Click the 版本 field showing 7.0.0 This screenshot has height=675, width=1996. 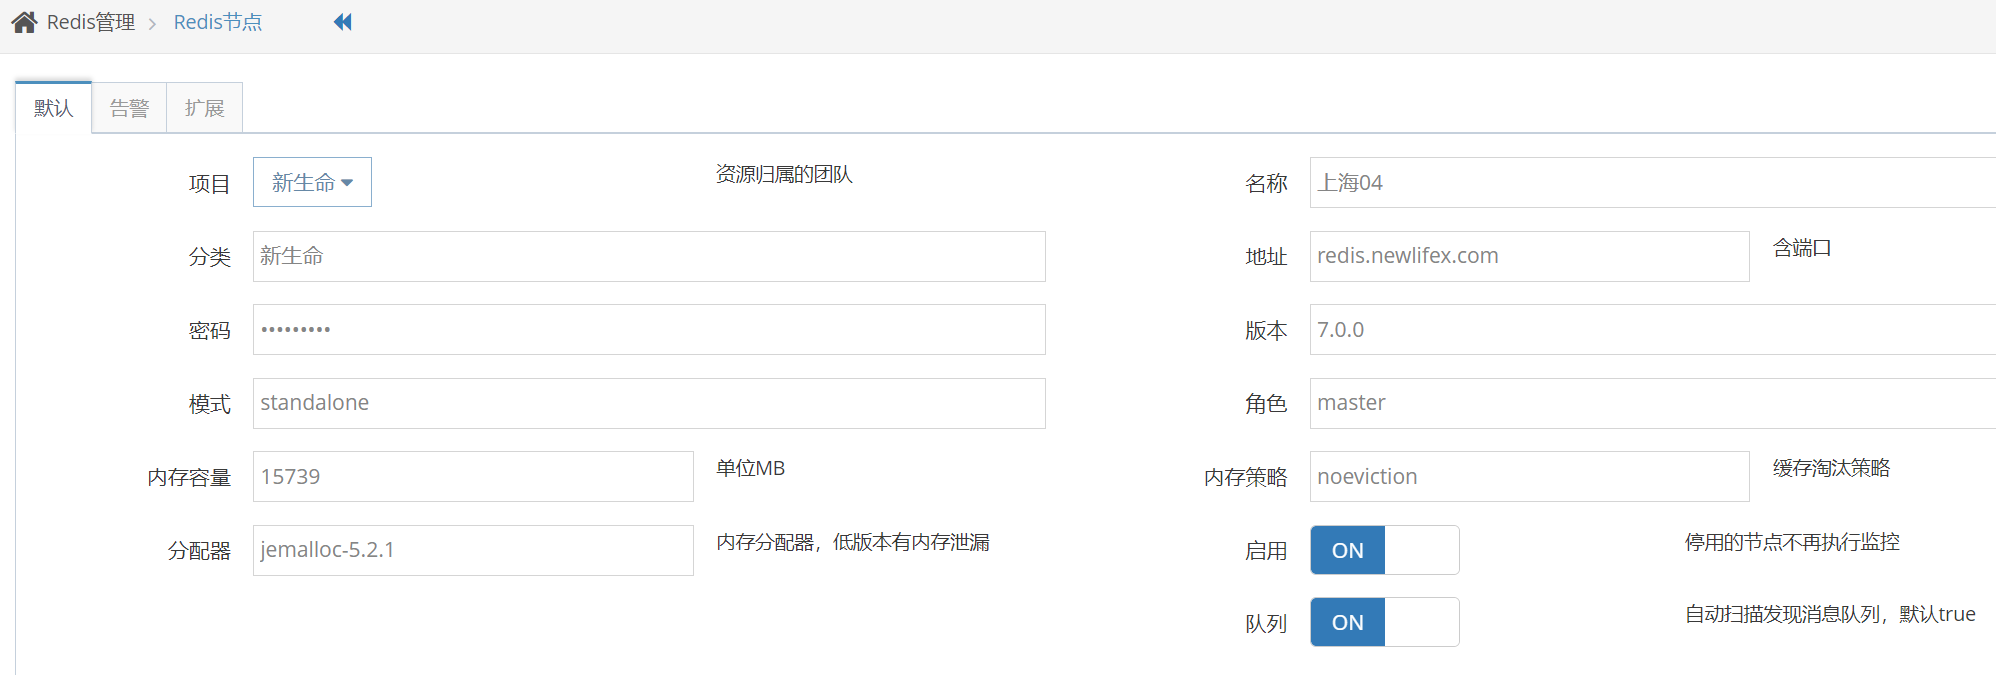point(1653,329)
